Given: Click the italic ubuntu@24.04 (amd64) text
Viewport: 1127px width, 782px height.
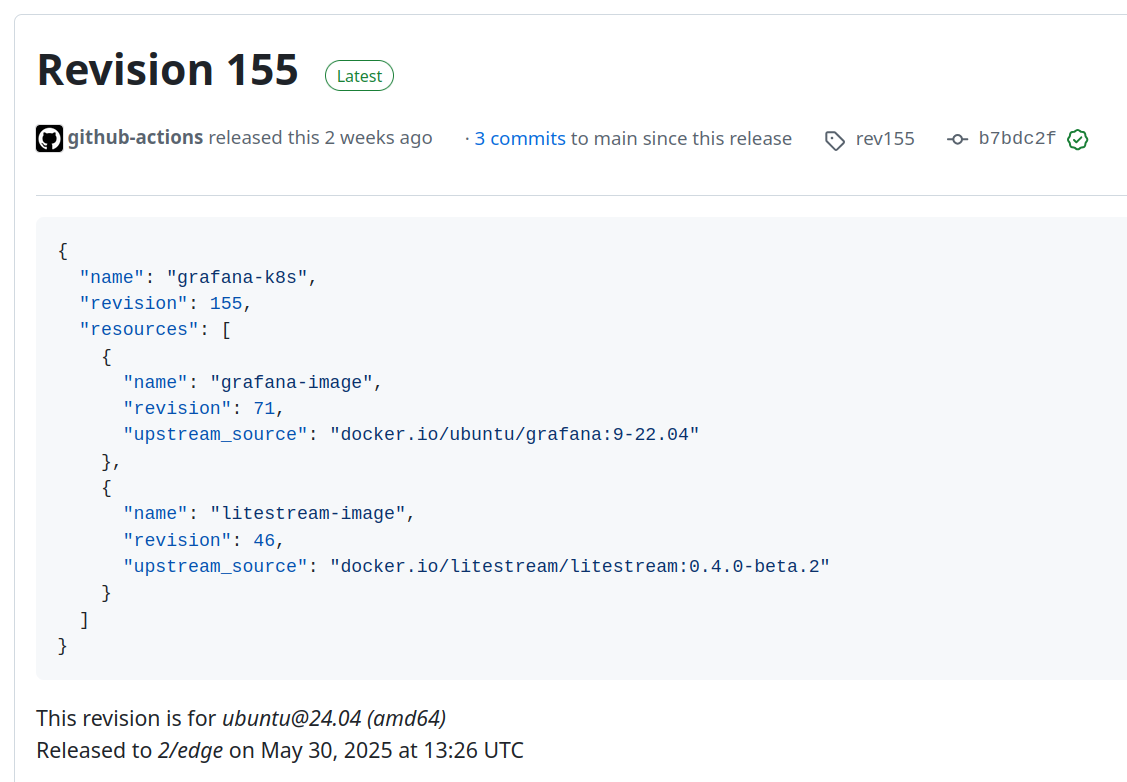Looking at the screenshot, I should [334, 718].
